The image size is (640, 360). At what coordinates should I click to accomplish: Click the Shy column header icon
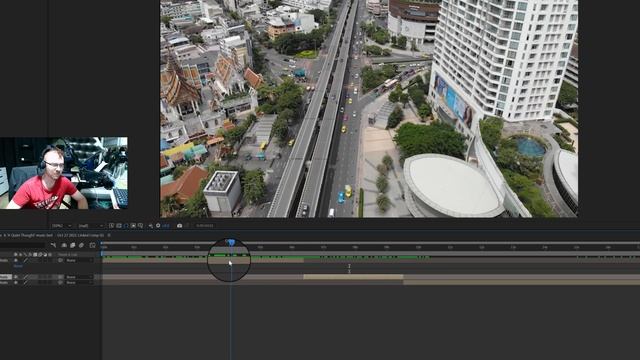[16, 255]
